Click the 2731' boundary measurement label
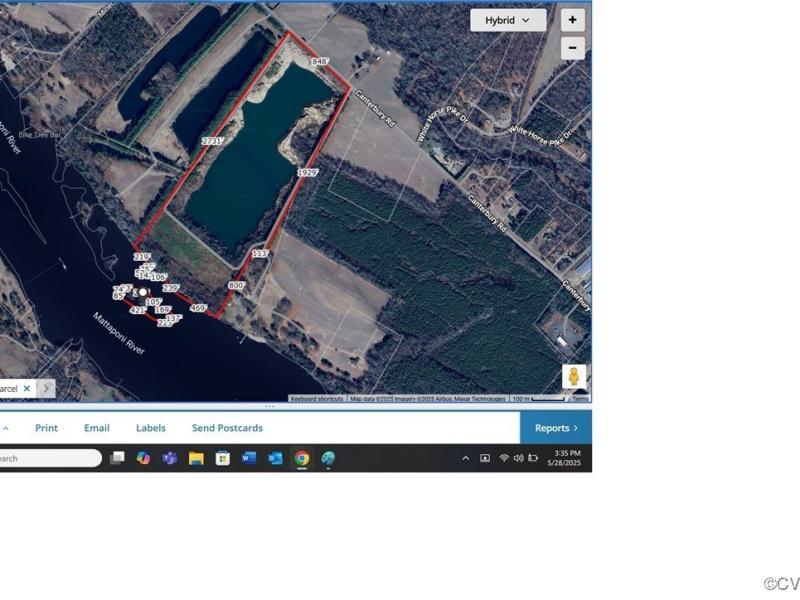This screenshot has height=600, width=800. click(x=212, y=141)
